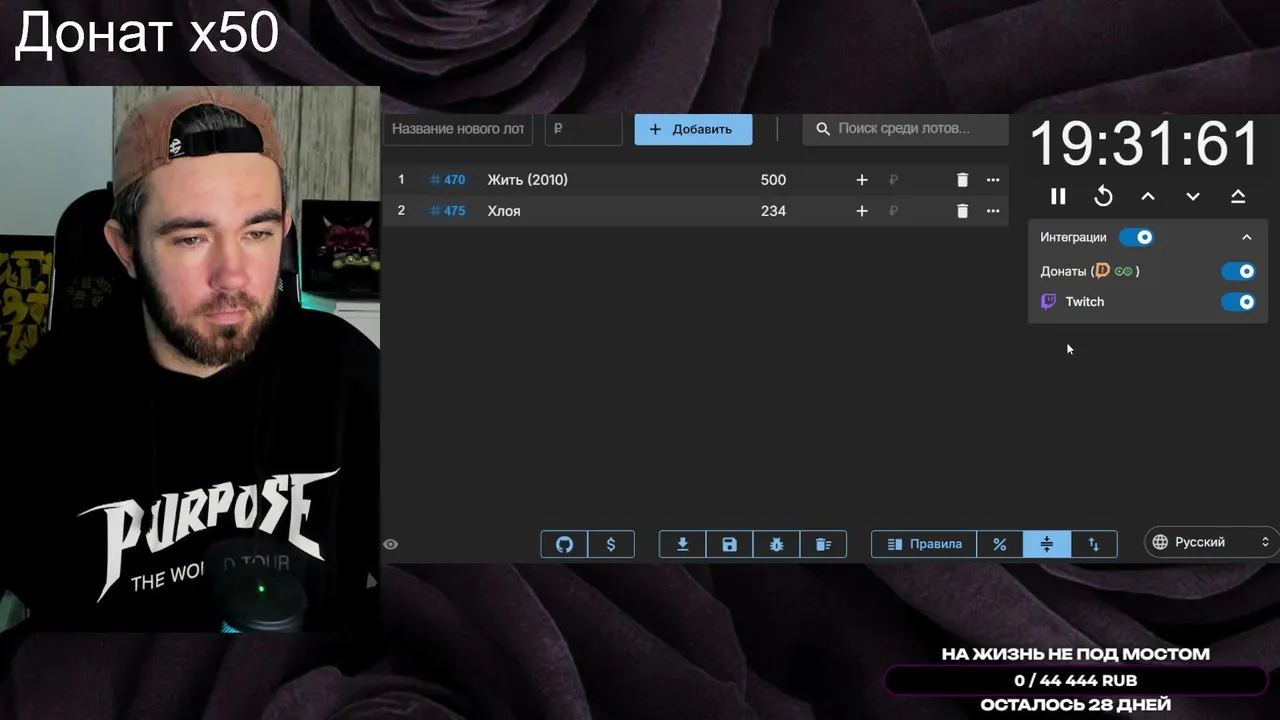Click the #475 lot ID tag
The width and height of the screenshot is (1280, 720).
[448, 211]
